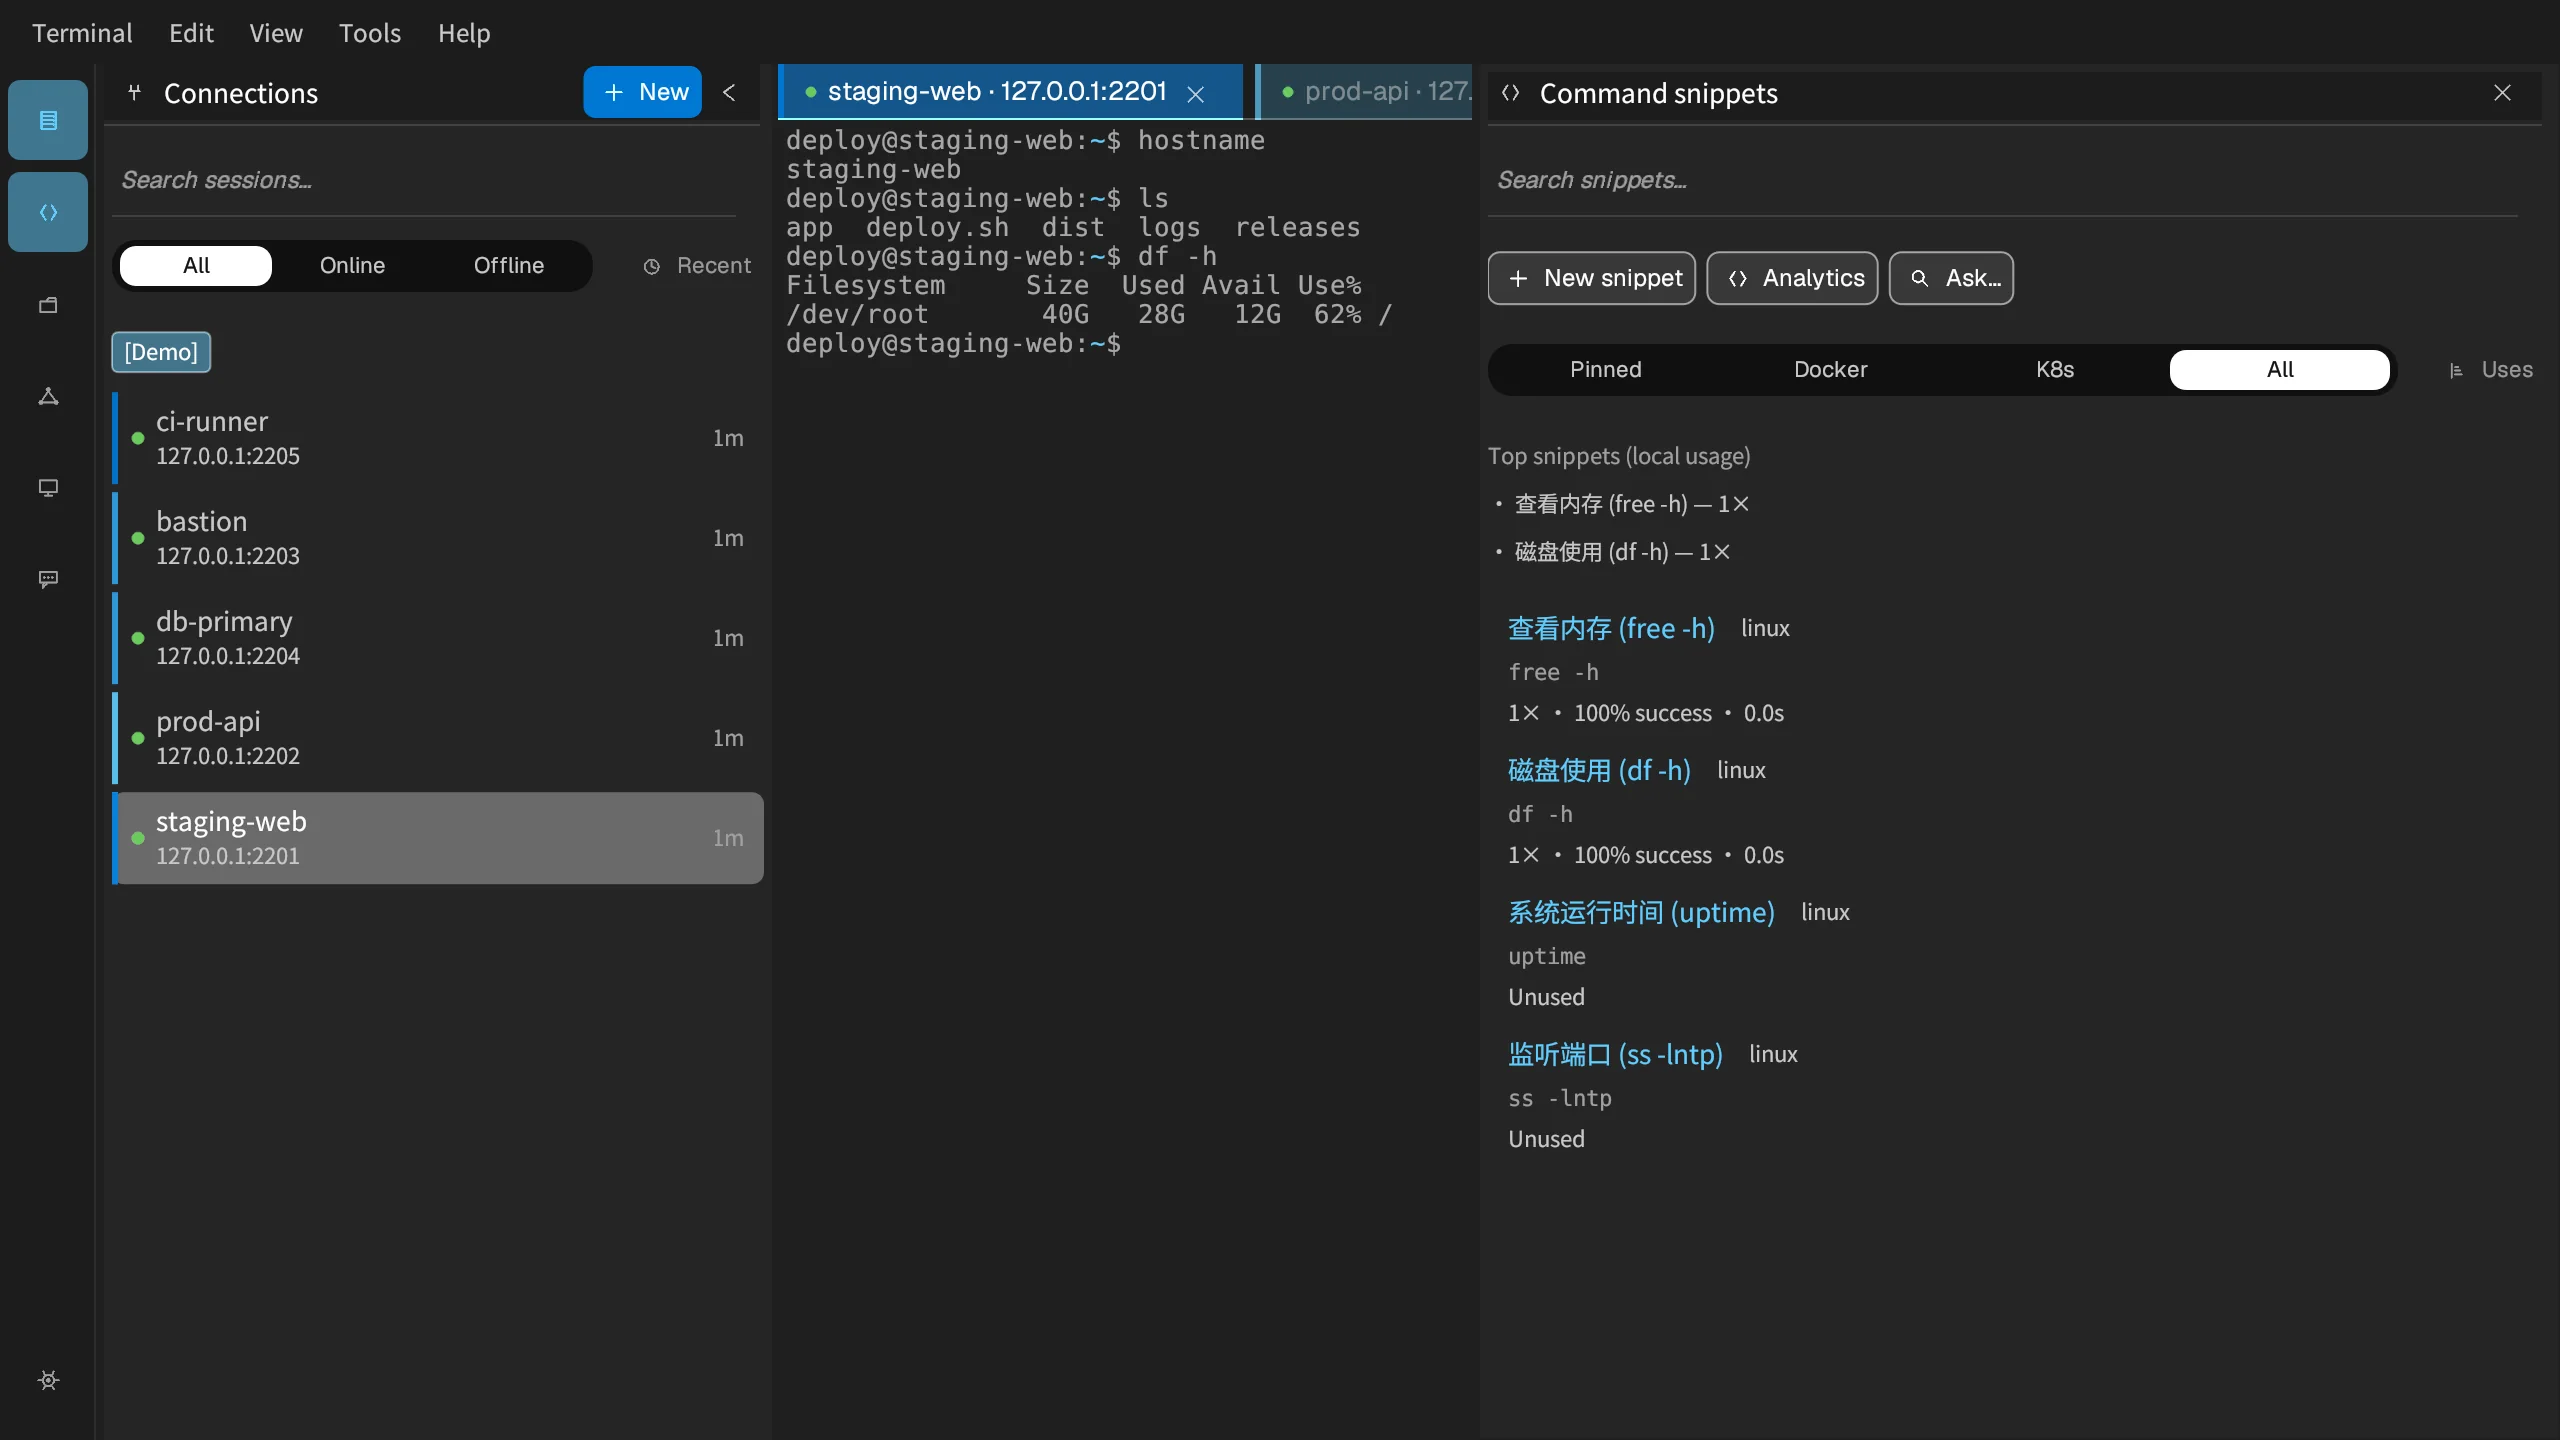Screen dimensions: 2560x1440
Task: Focus the Search snippets field
Action: point(2003,180)
